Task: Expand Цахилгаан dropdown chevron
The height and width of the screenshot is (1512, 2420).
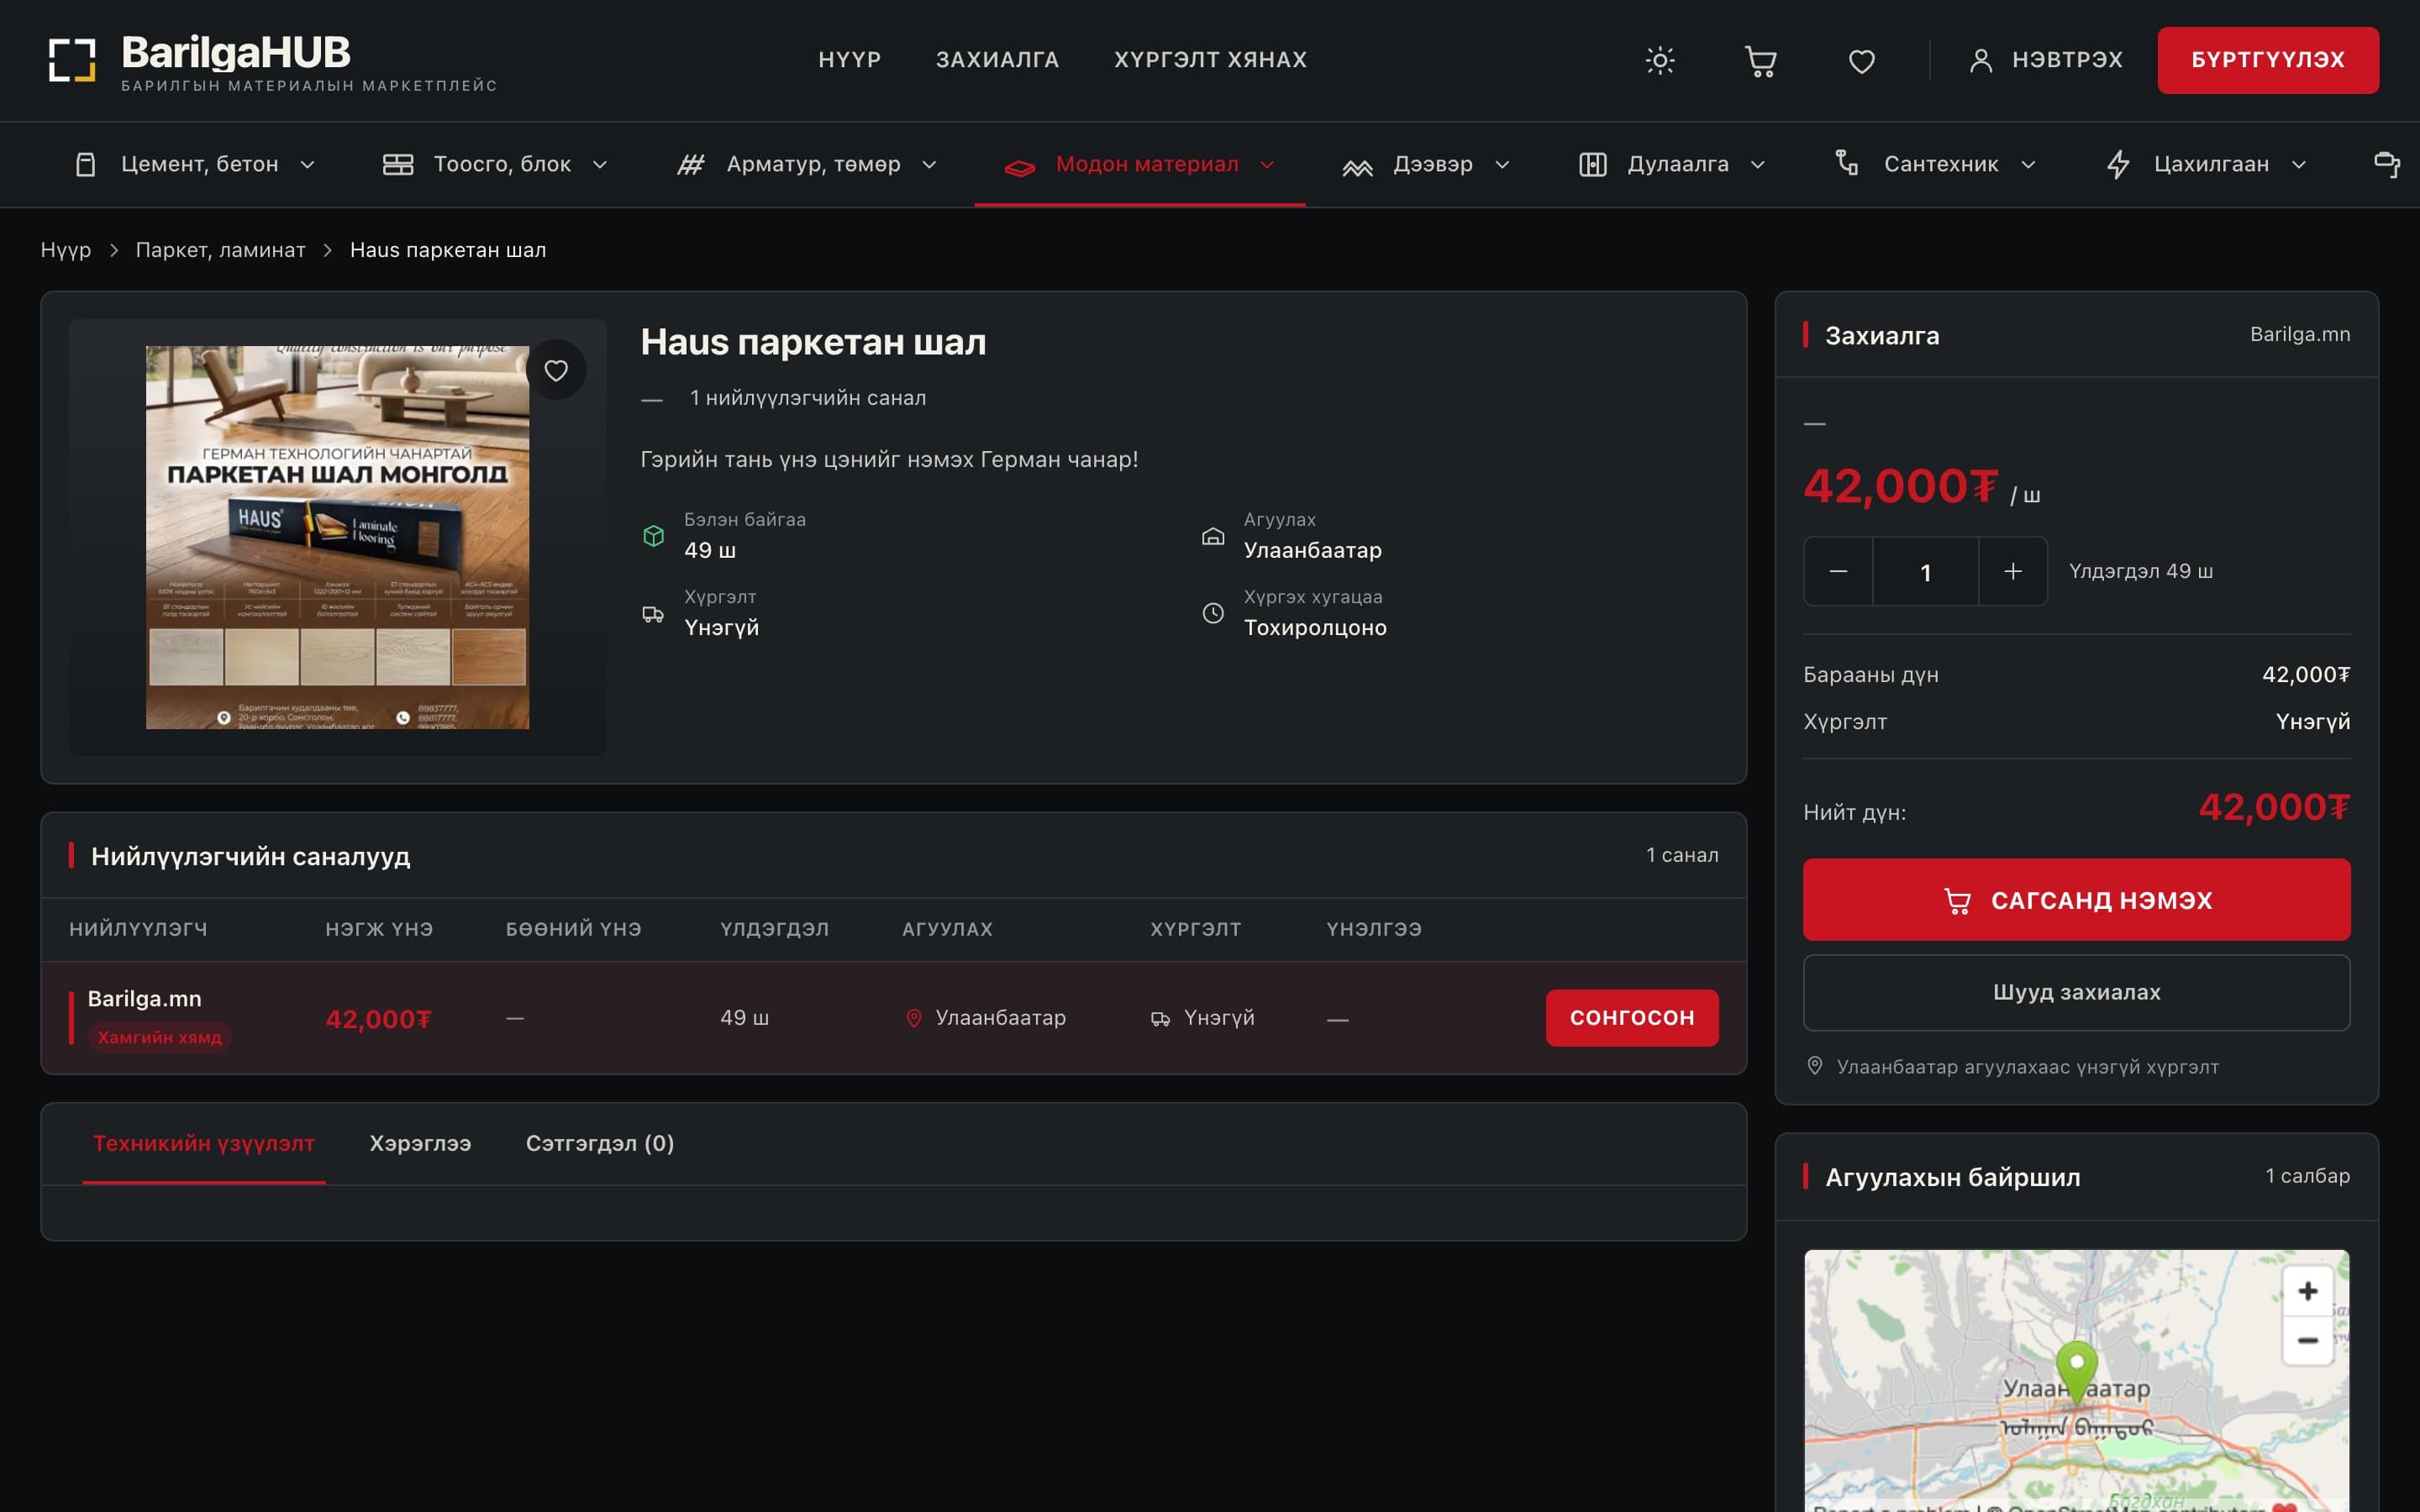Action: point(2299,164)
